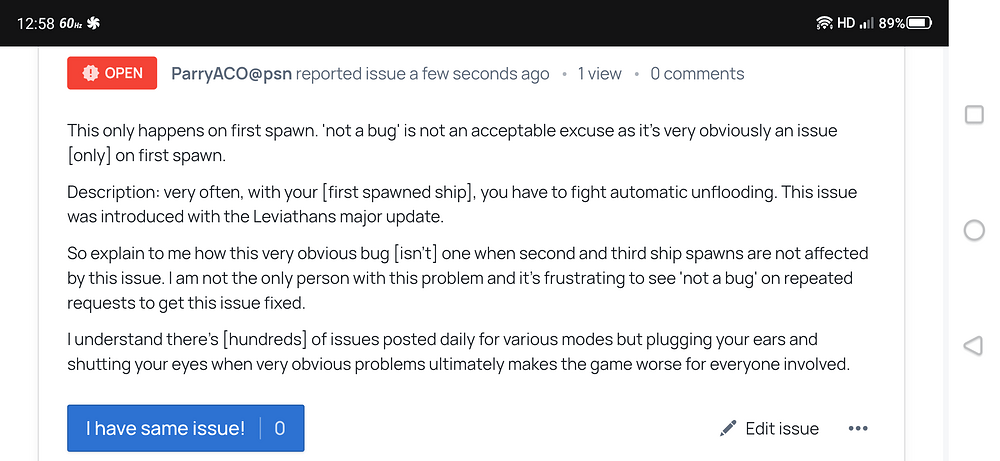The height and width of the screenshot is (461, 1000).
Task: Click the Edit issue pencil link
Action: pos(769,428)
